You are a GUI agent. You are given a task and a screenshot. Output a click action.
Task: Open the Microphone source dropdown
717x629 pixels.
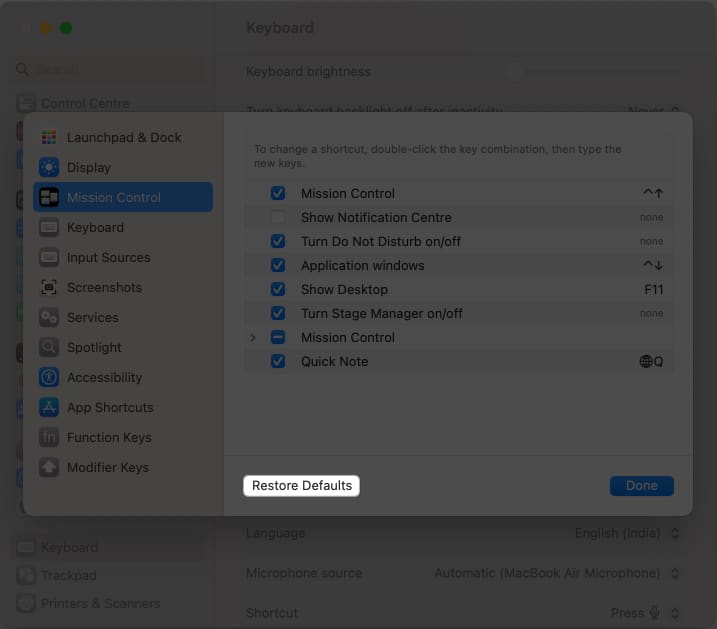556,573
